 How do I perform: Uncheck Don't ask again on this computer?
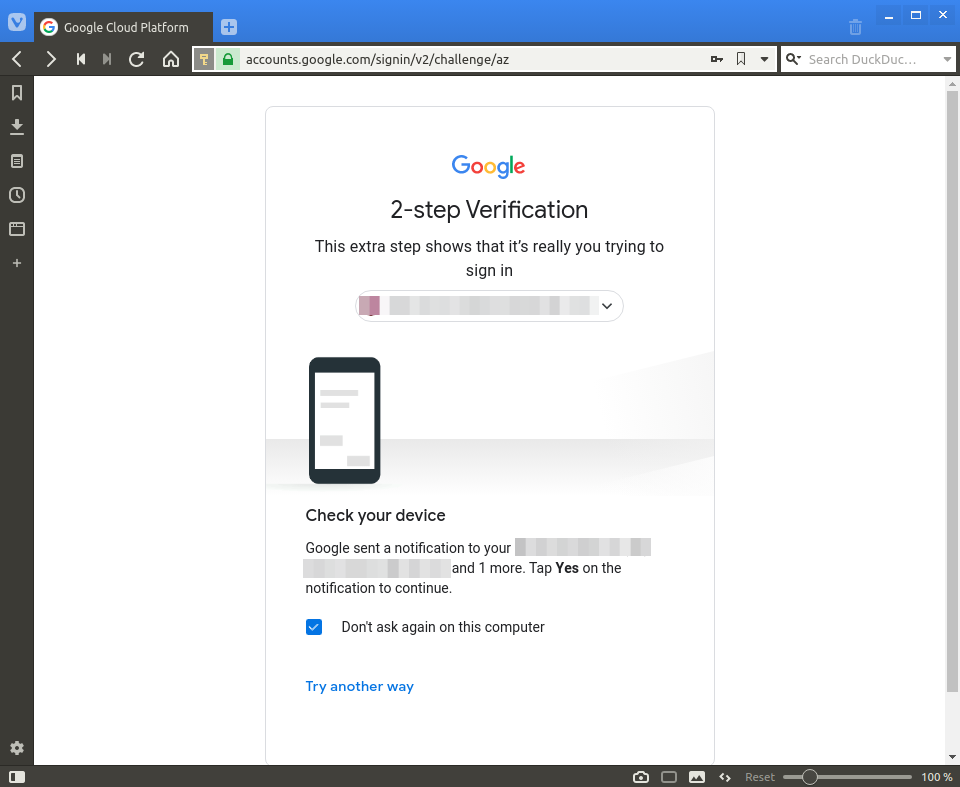(314, 627)
